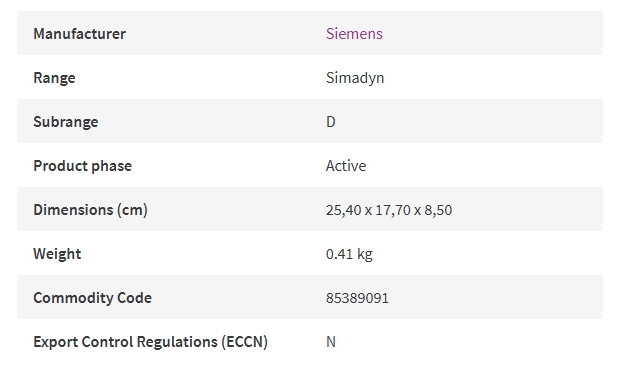Select the ECCN value N
619x367 pixels.
[331, 342]
